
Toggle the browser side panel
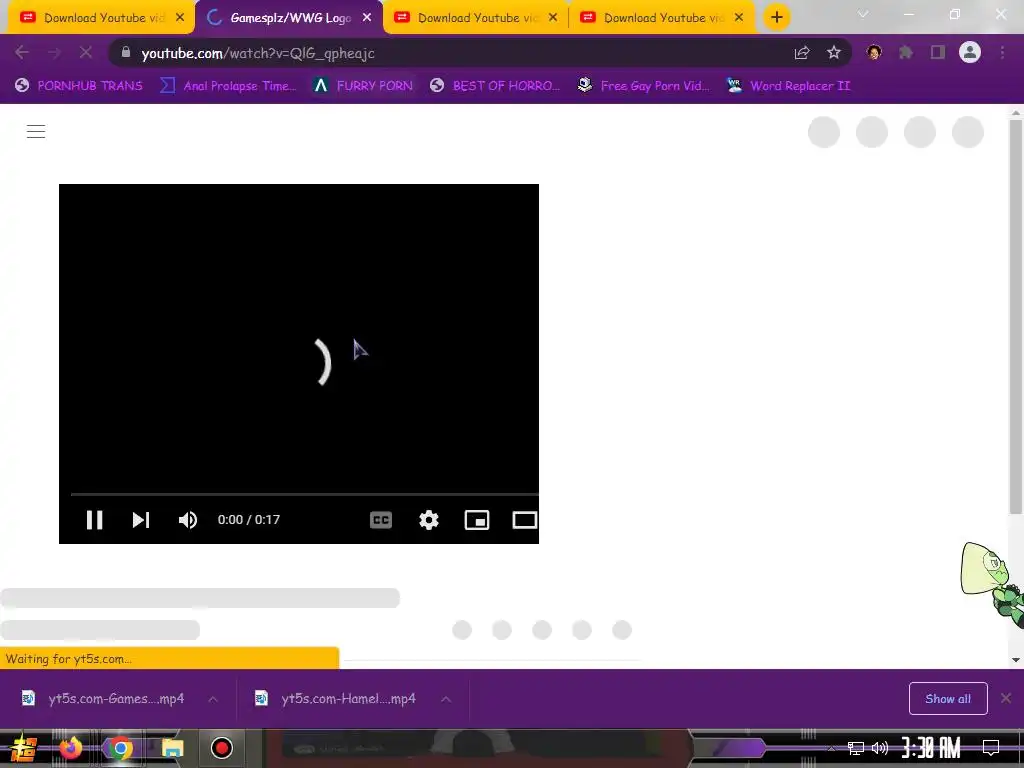[x=938, y=52]
